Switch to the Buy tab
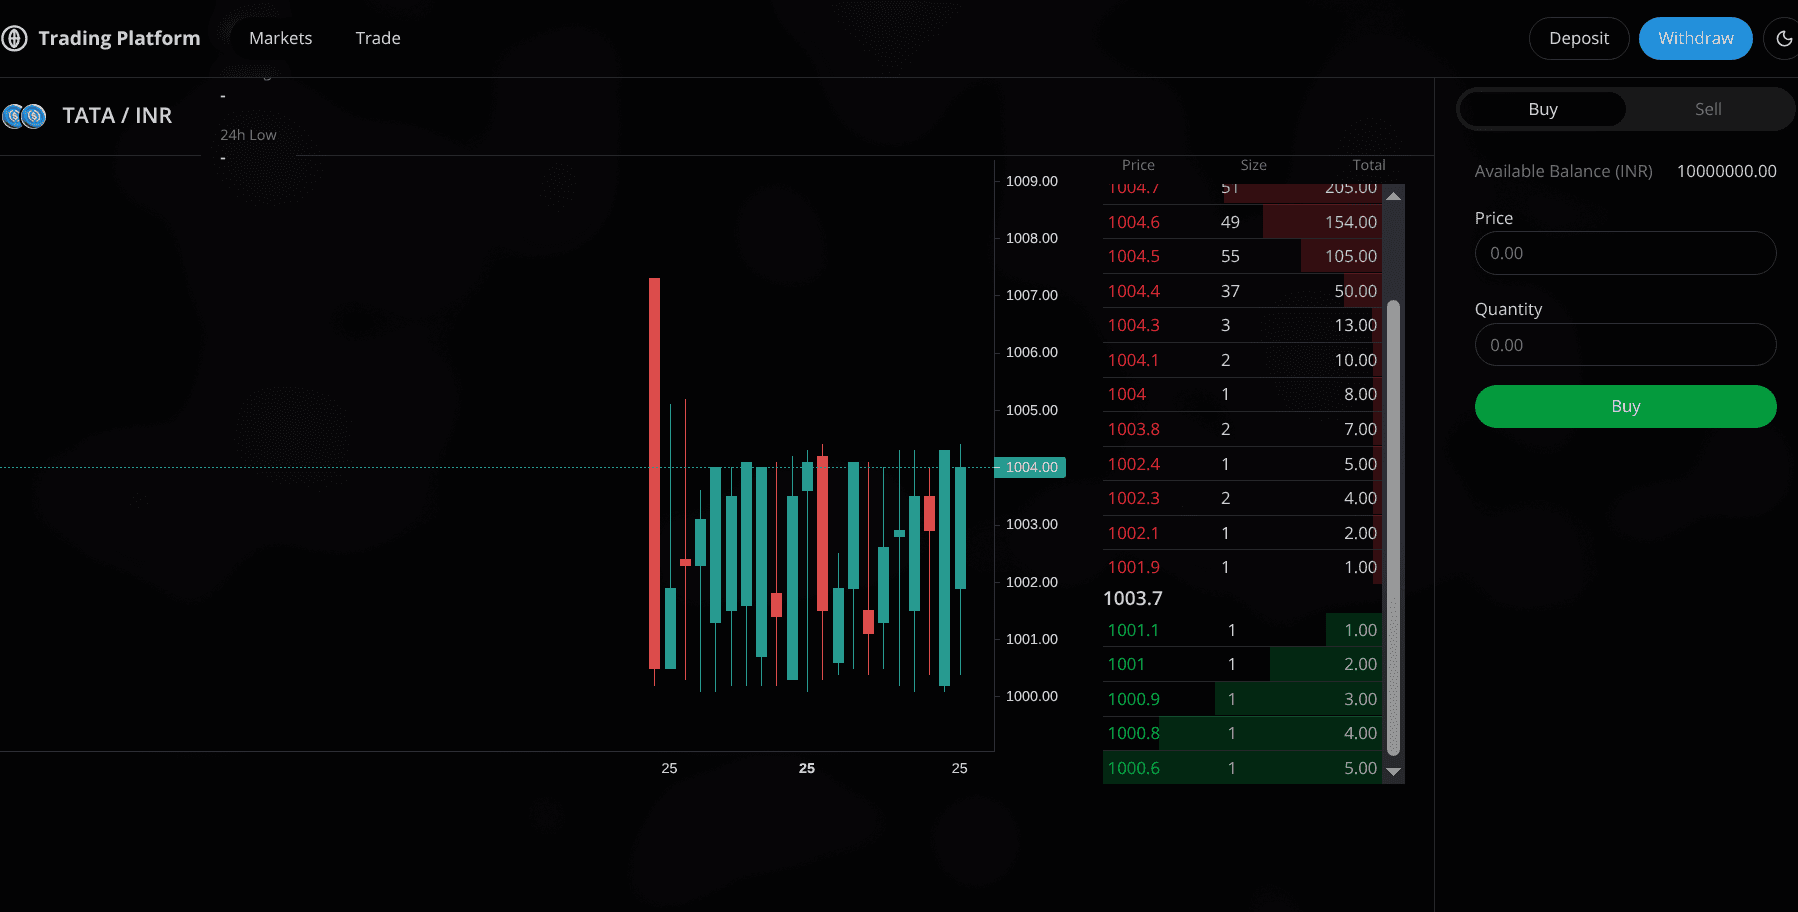This screenshot has height=912, width=1798. (x=1543, y=109)
